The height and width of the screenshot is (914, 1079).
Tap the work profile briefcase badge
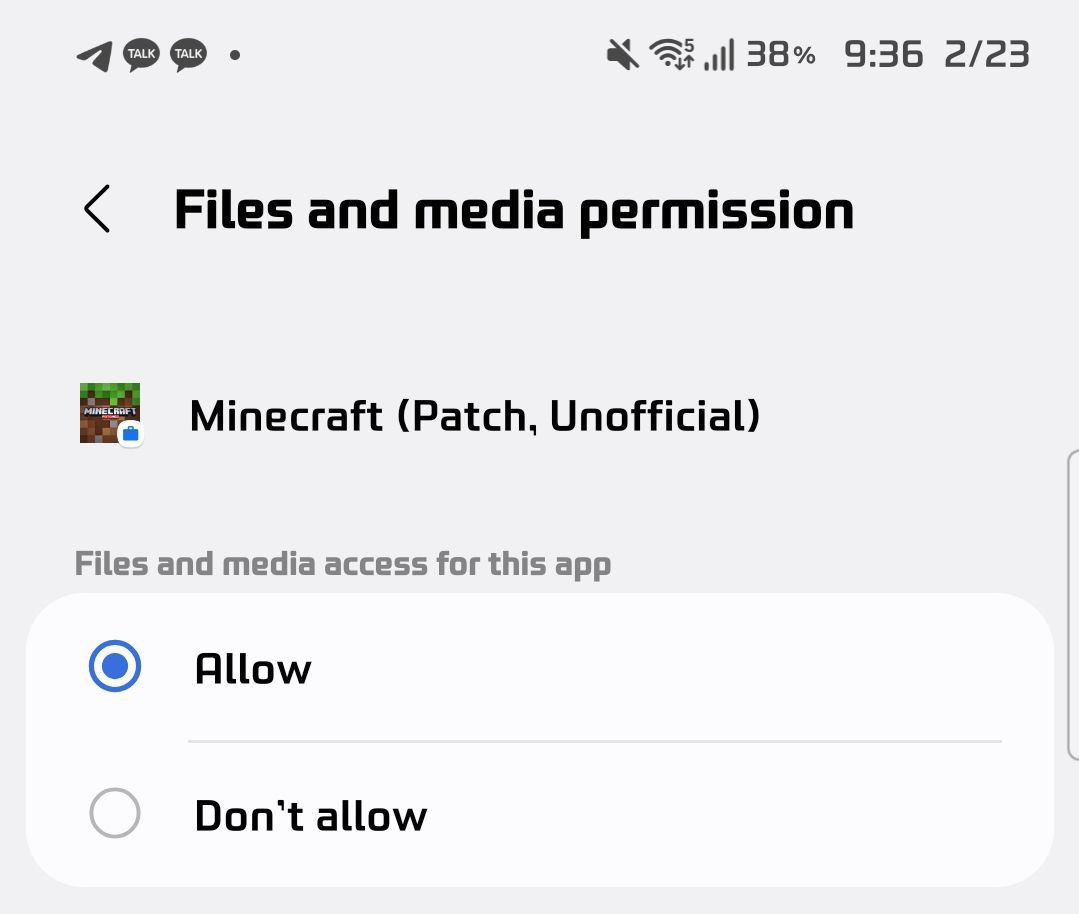coord(130,435)
